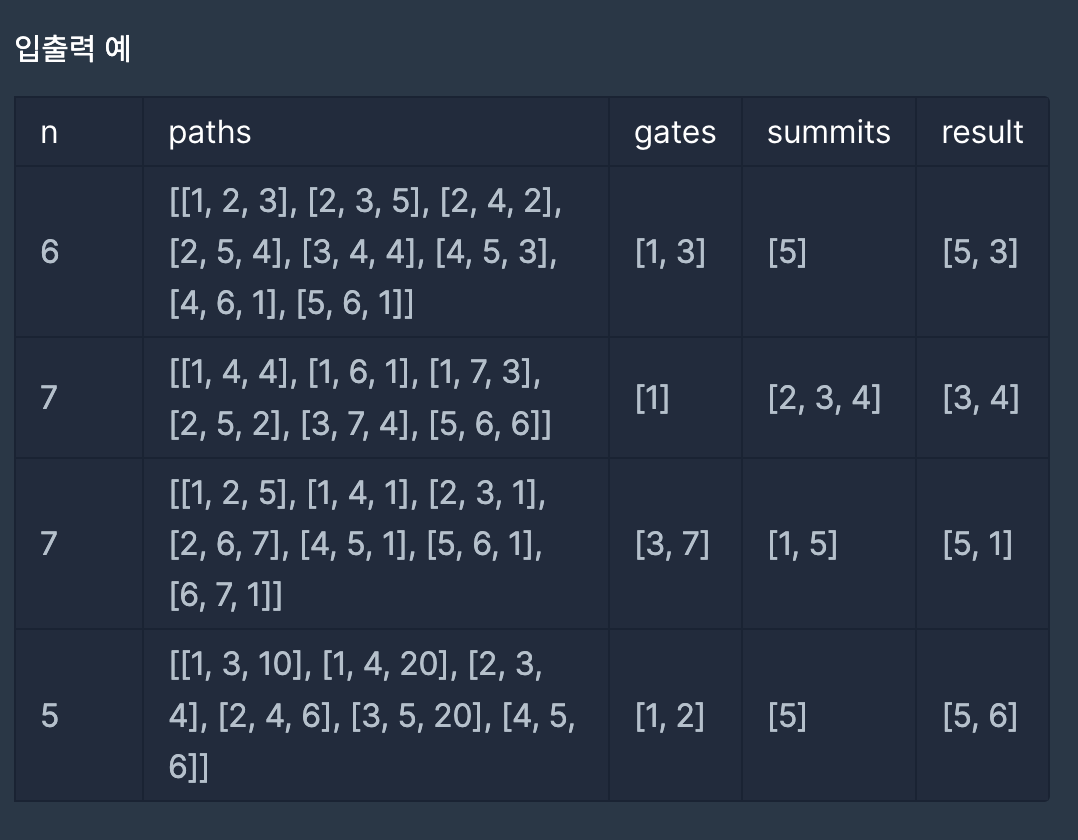Click the gates cell containing only [1]
Image resolution: width=1078 pixels, height=840 pixels.
pos(675,398)
